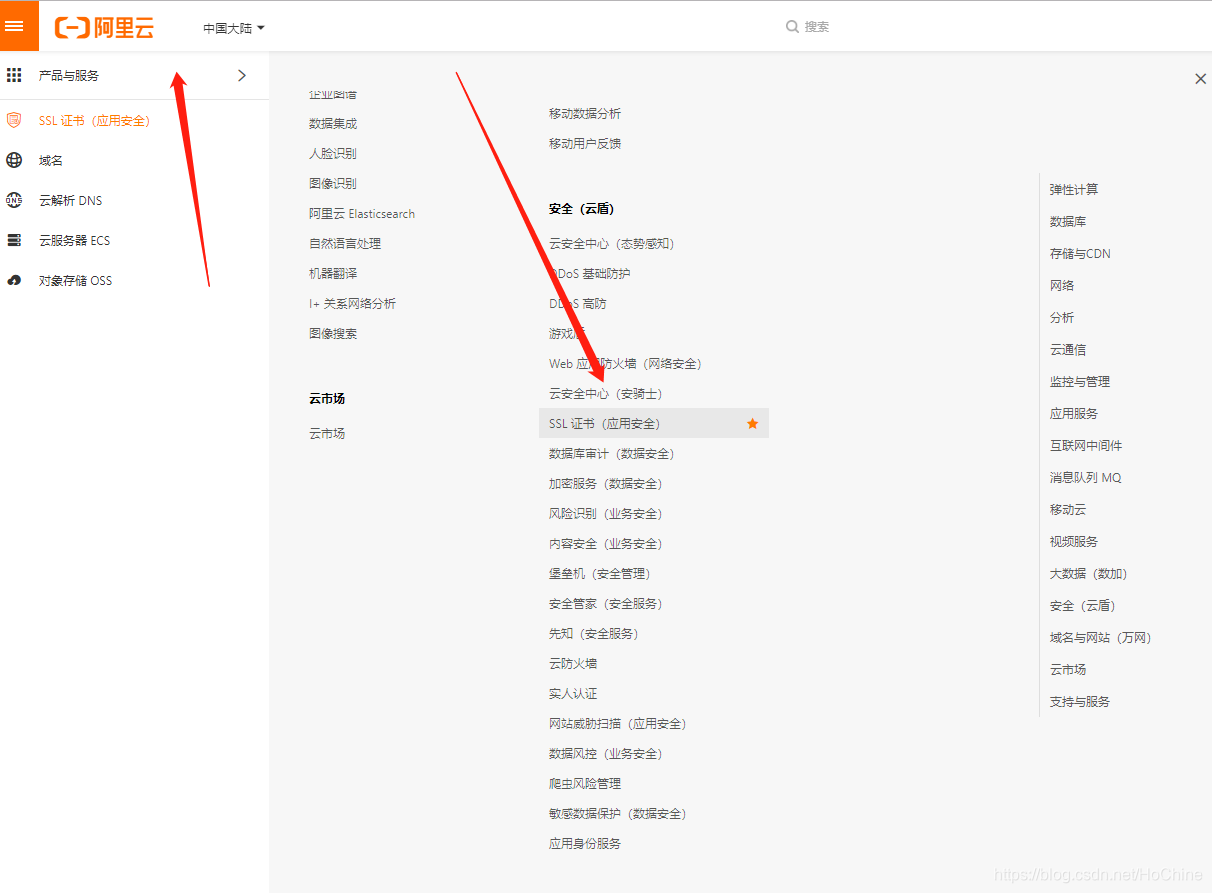
Task: Jump to 监控与管理 category
Action: tap(1080, 382)
